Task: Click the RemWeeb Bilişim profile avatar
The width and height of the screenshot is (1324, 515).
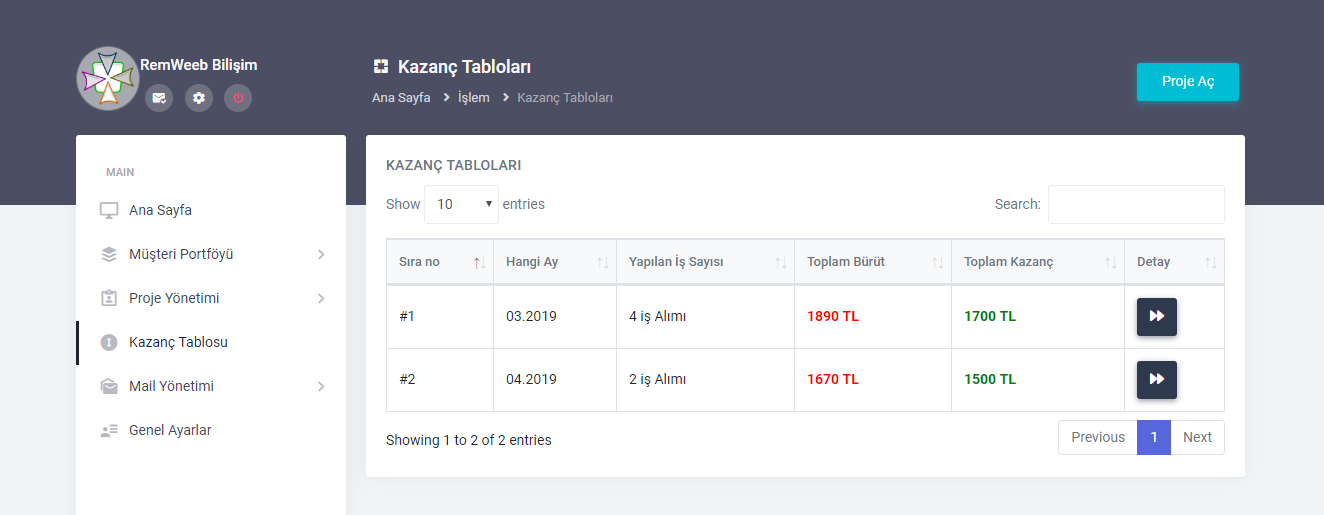Action: (108, 78)
